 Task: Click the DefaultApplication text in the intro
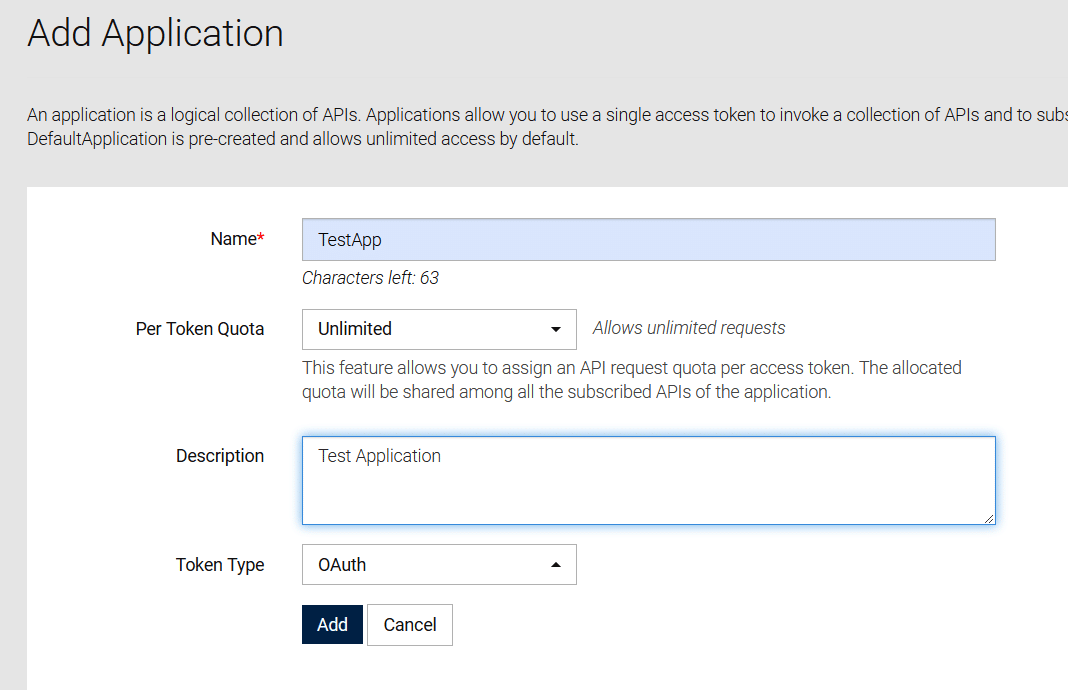click(97, 139)
